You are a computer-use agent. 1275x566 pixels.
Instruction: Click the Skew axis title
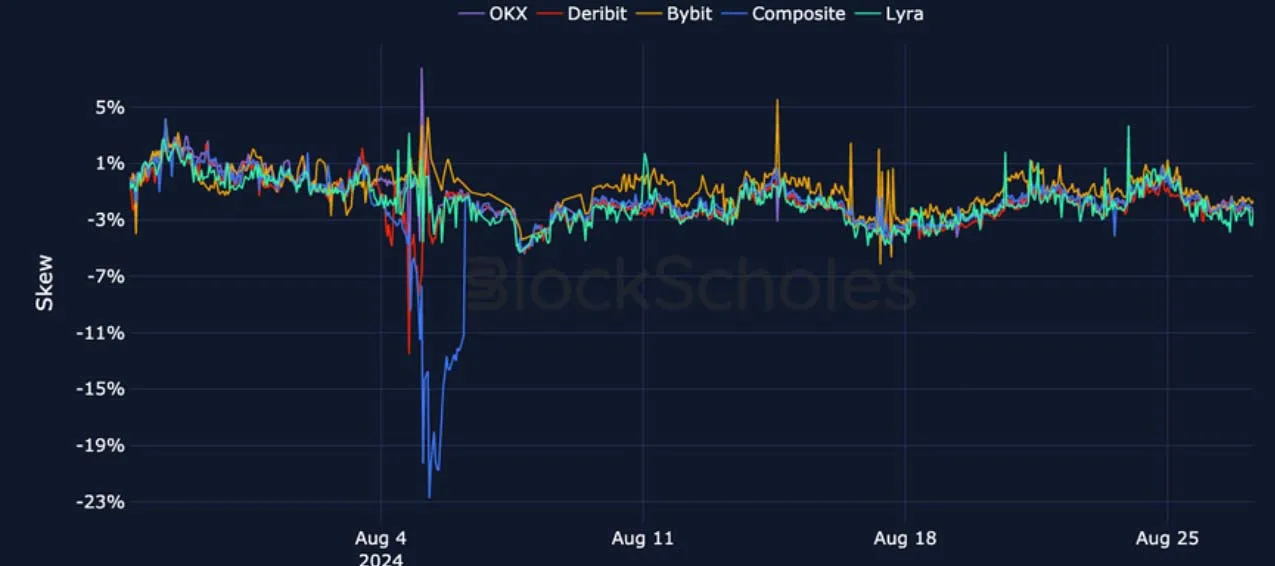point(45,282)
